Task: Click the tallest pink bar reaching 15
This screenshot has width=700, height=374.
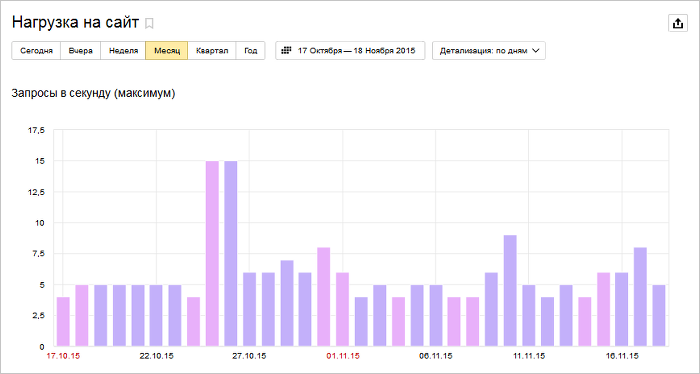Action: (x=212, y=253)
